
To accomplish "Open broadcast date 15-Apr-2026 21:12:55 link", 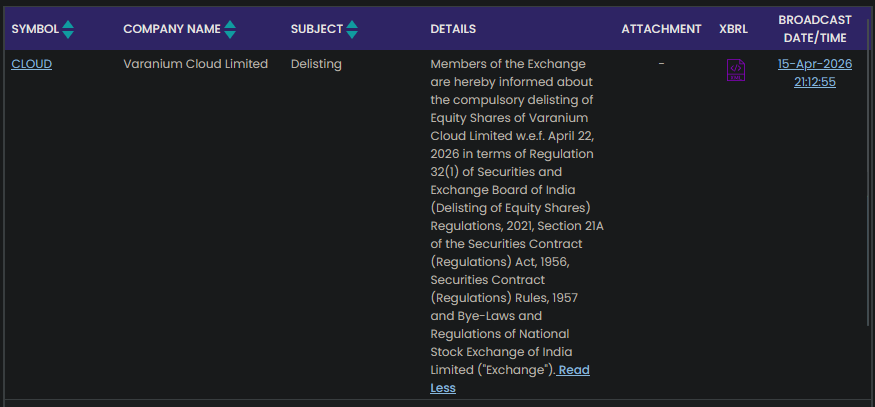I will [x=815, y=73].
